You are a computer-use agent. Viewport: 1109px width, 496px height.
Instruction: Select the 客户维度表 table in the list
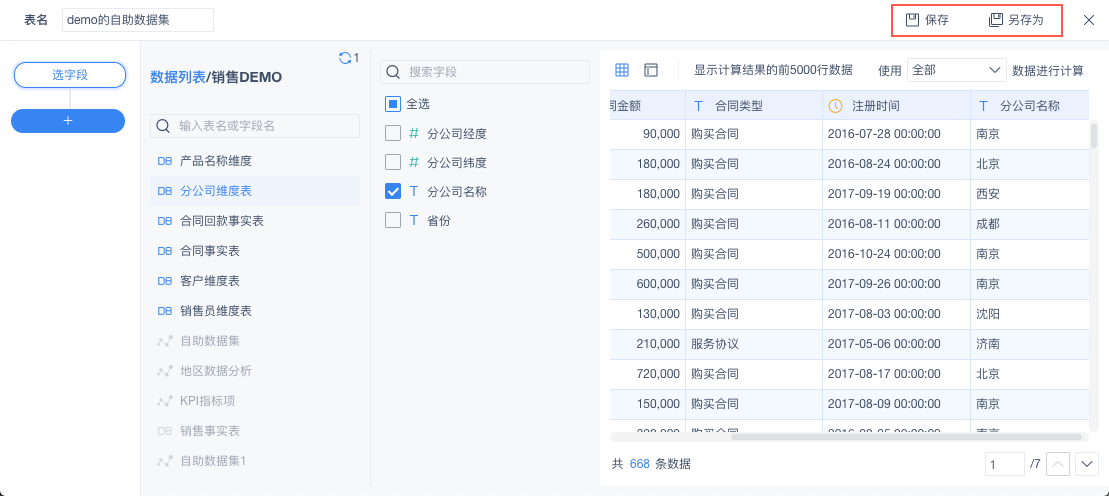(209, 281)
